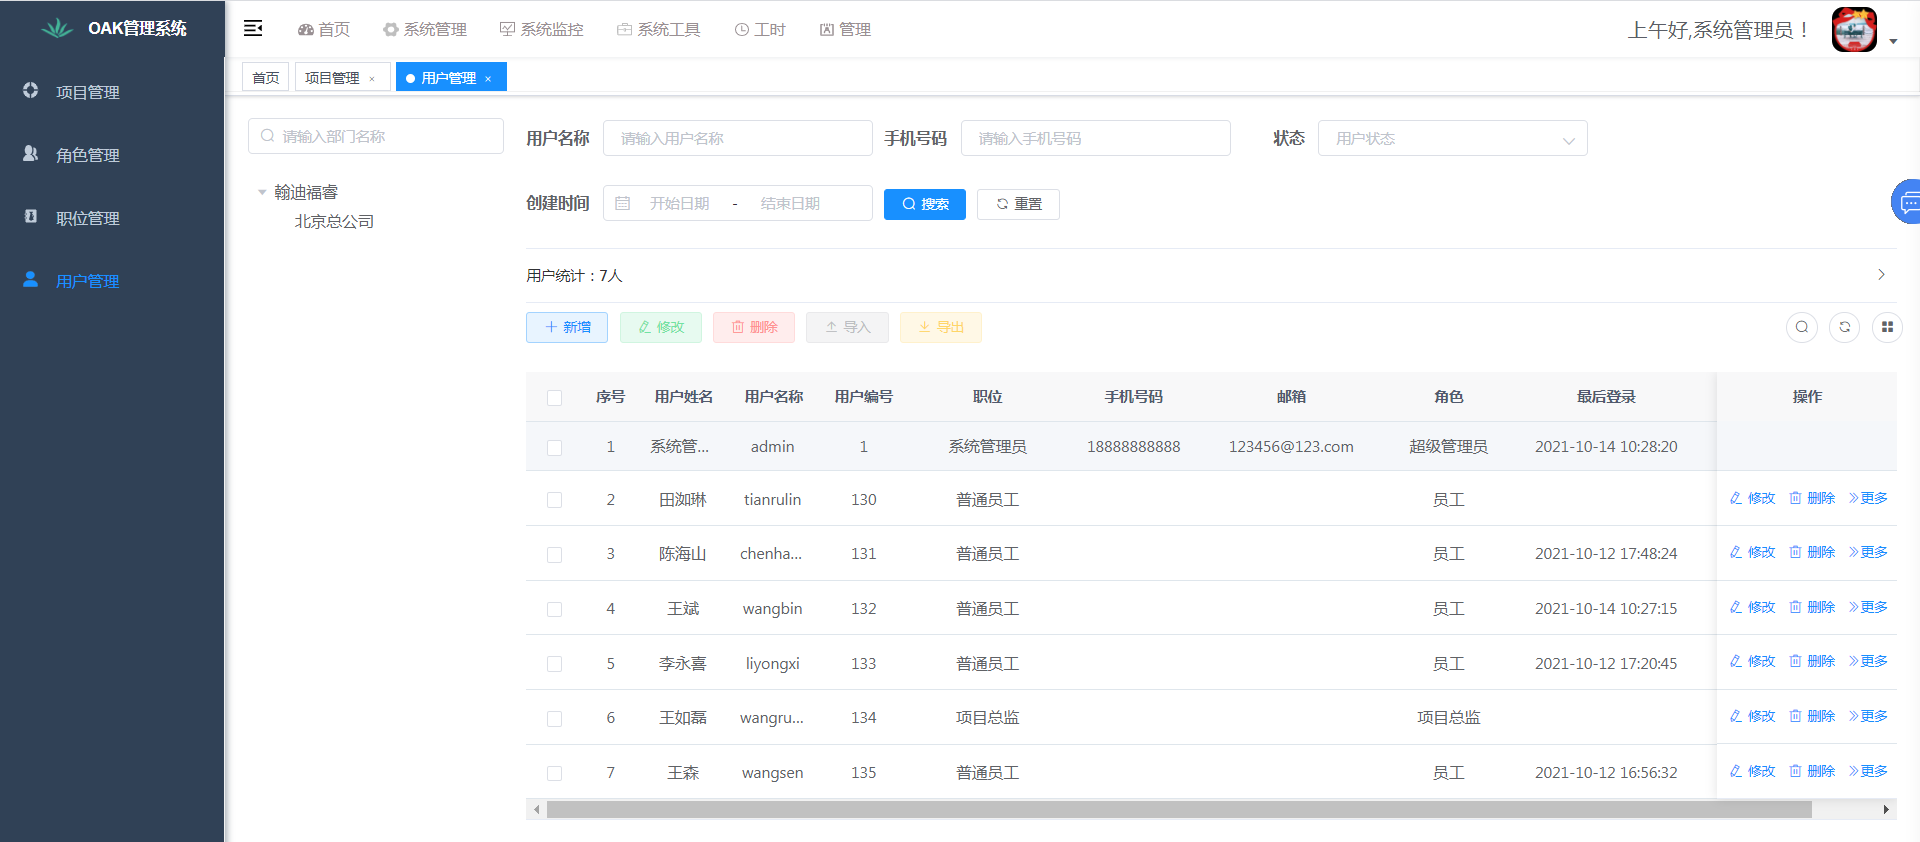
Task: Close the 用户管理 tab with its x icon
Action: pyautogui.click(x=488, y=79)
